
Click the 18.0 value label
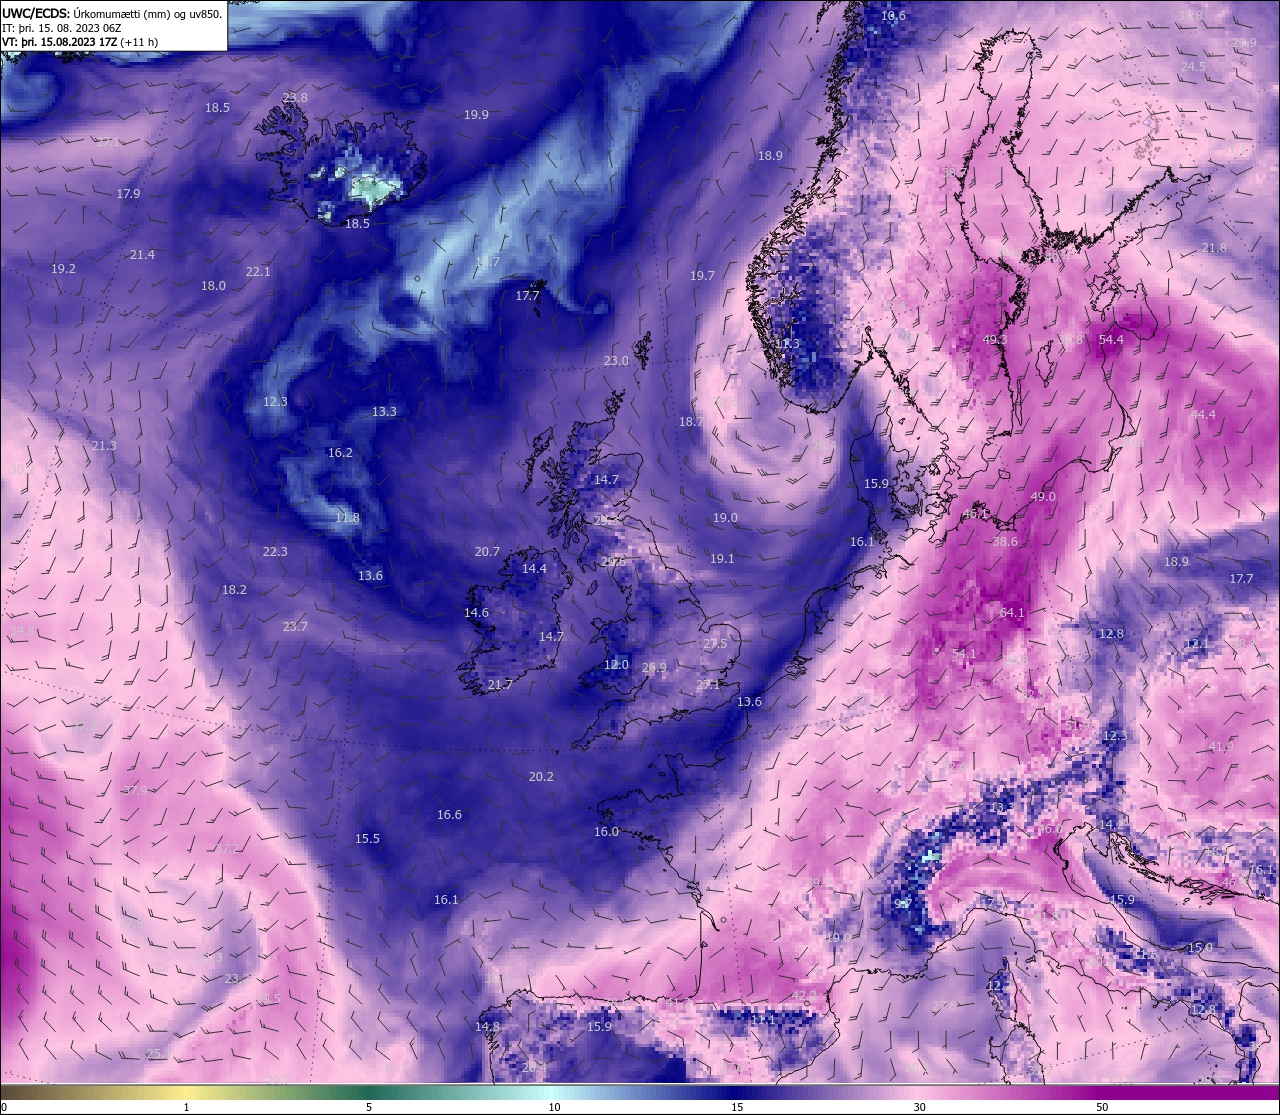click(x=213, y=286)
